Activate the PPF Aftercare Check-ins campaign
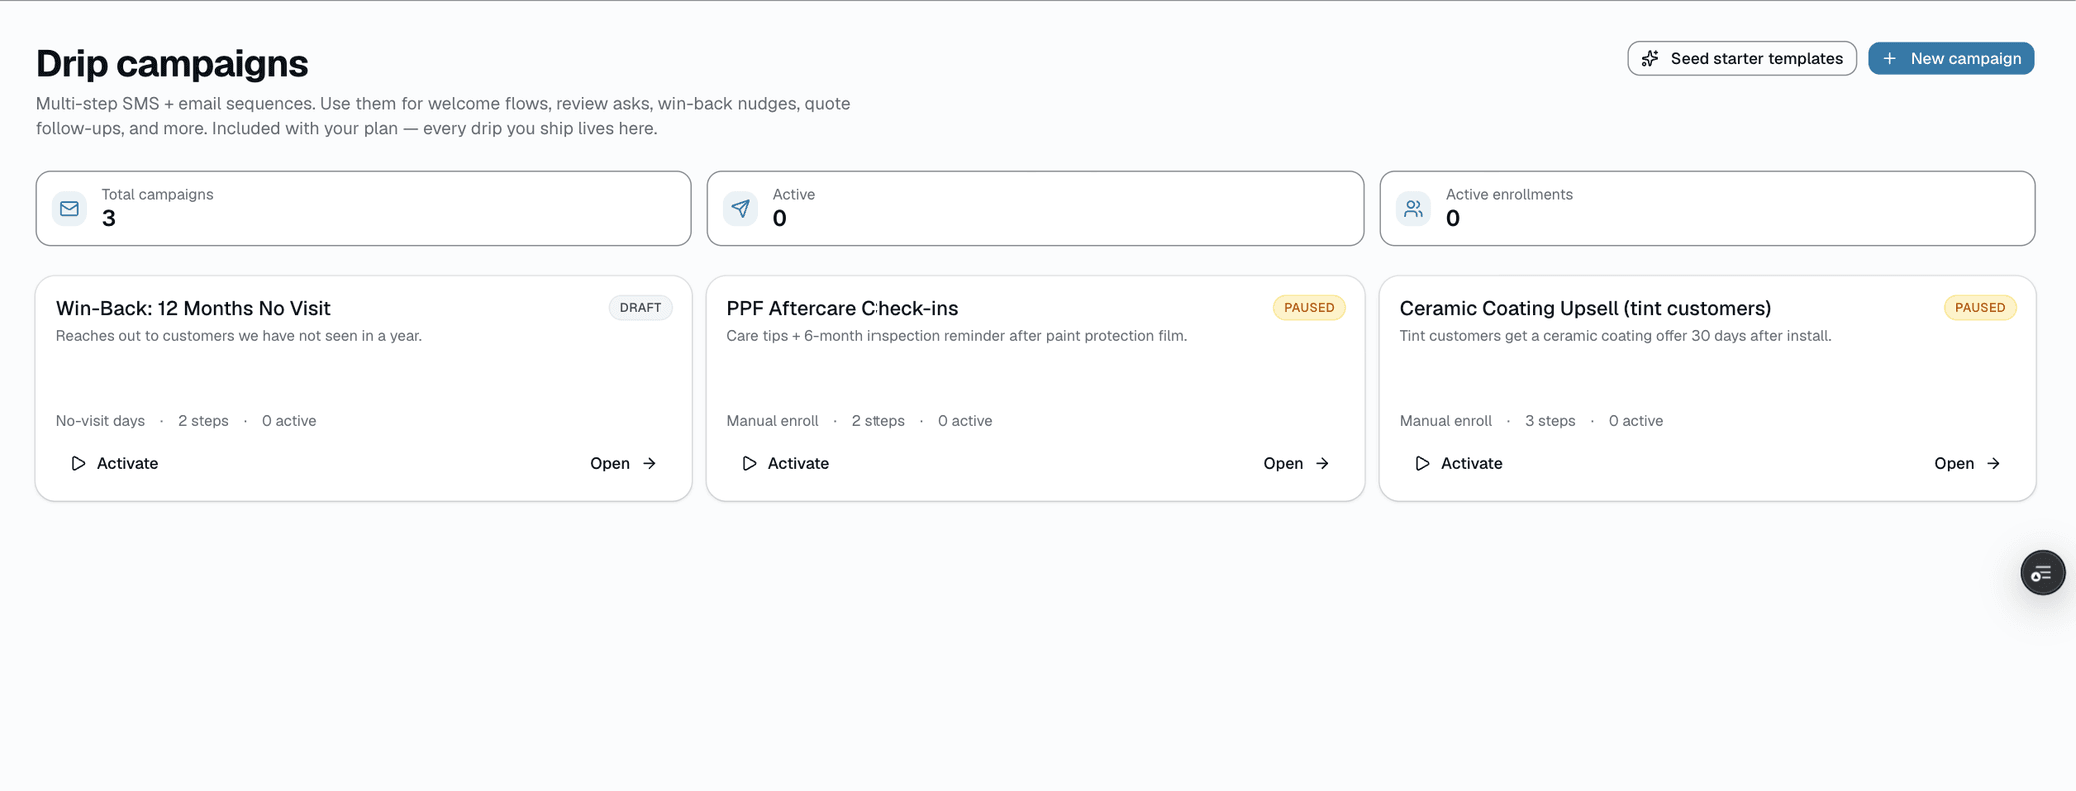The height and width of the screenshot is (791, 2076). coord(785,463)
